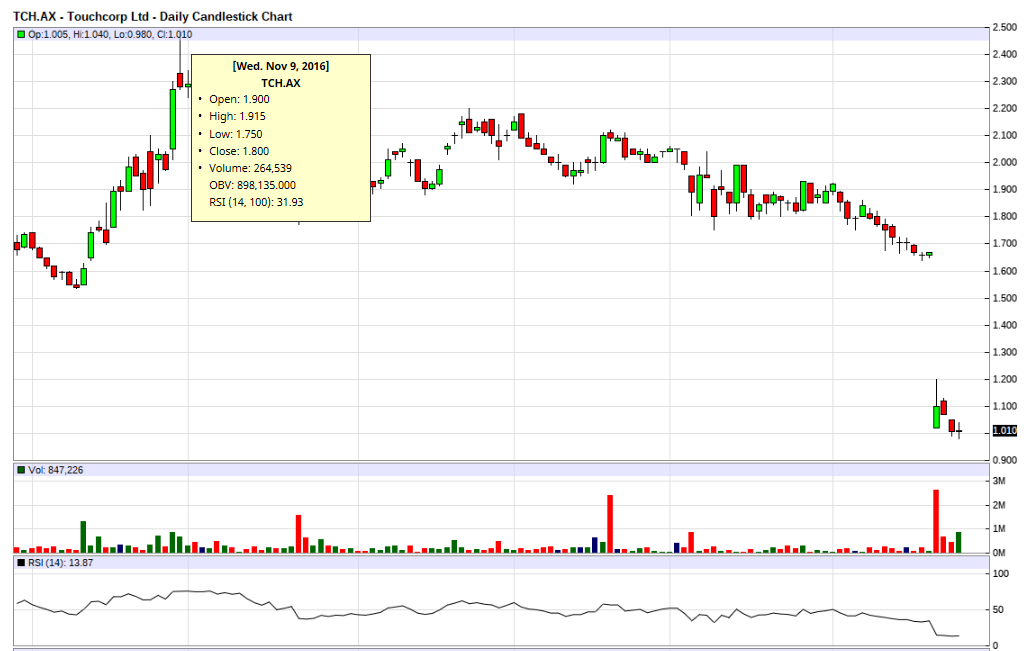This screenshot has height=651, width=1036.
Task: Click the 0.900 price axis label
Action: 1005,460
